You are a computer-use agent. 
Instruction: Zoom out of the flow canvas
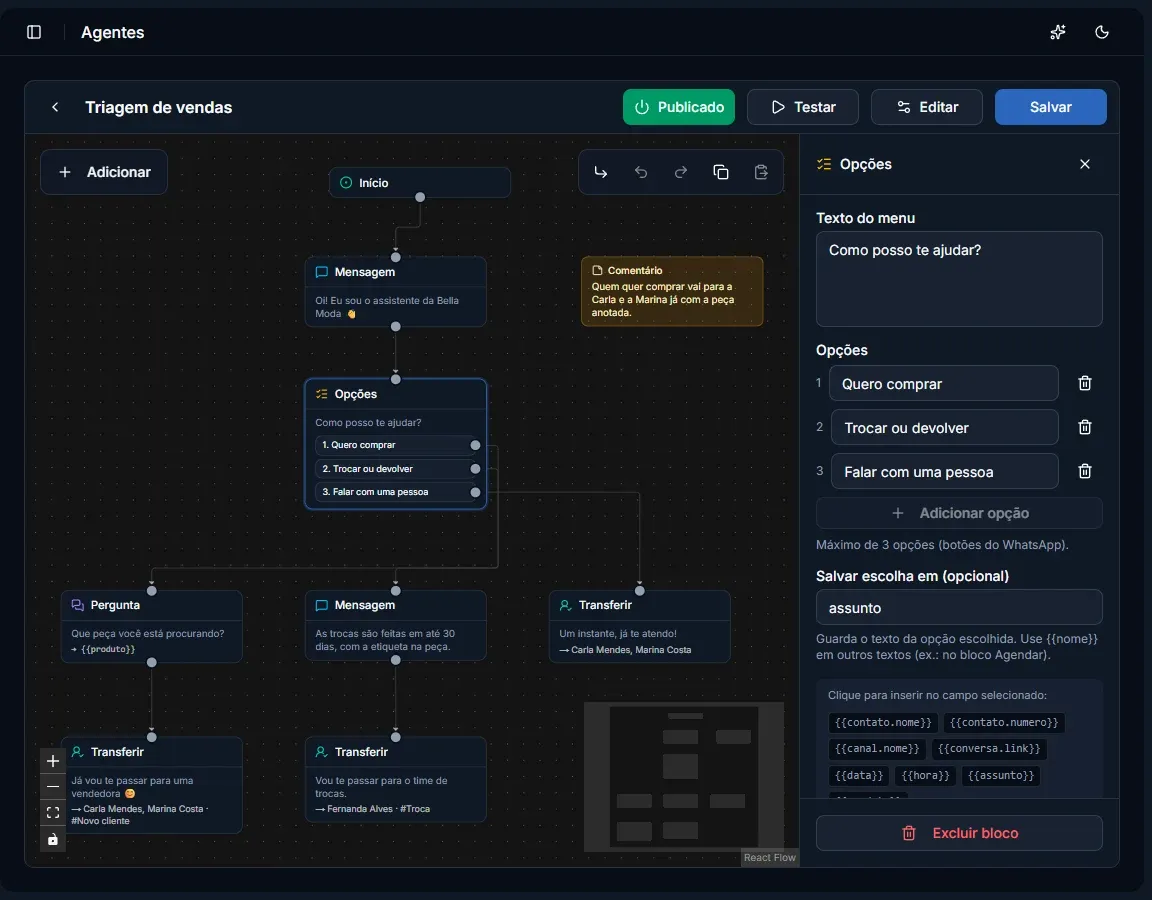53,787
